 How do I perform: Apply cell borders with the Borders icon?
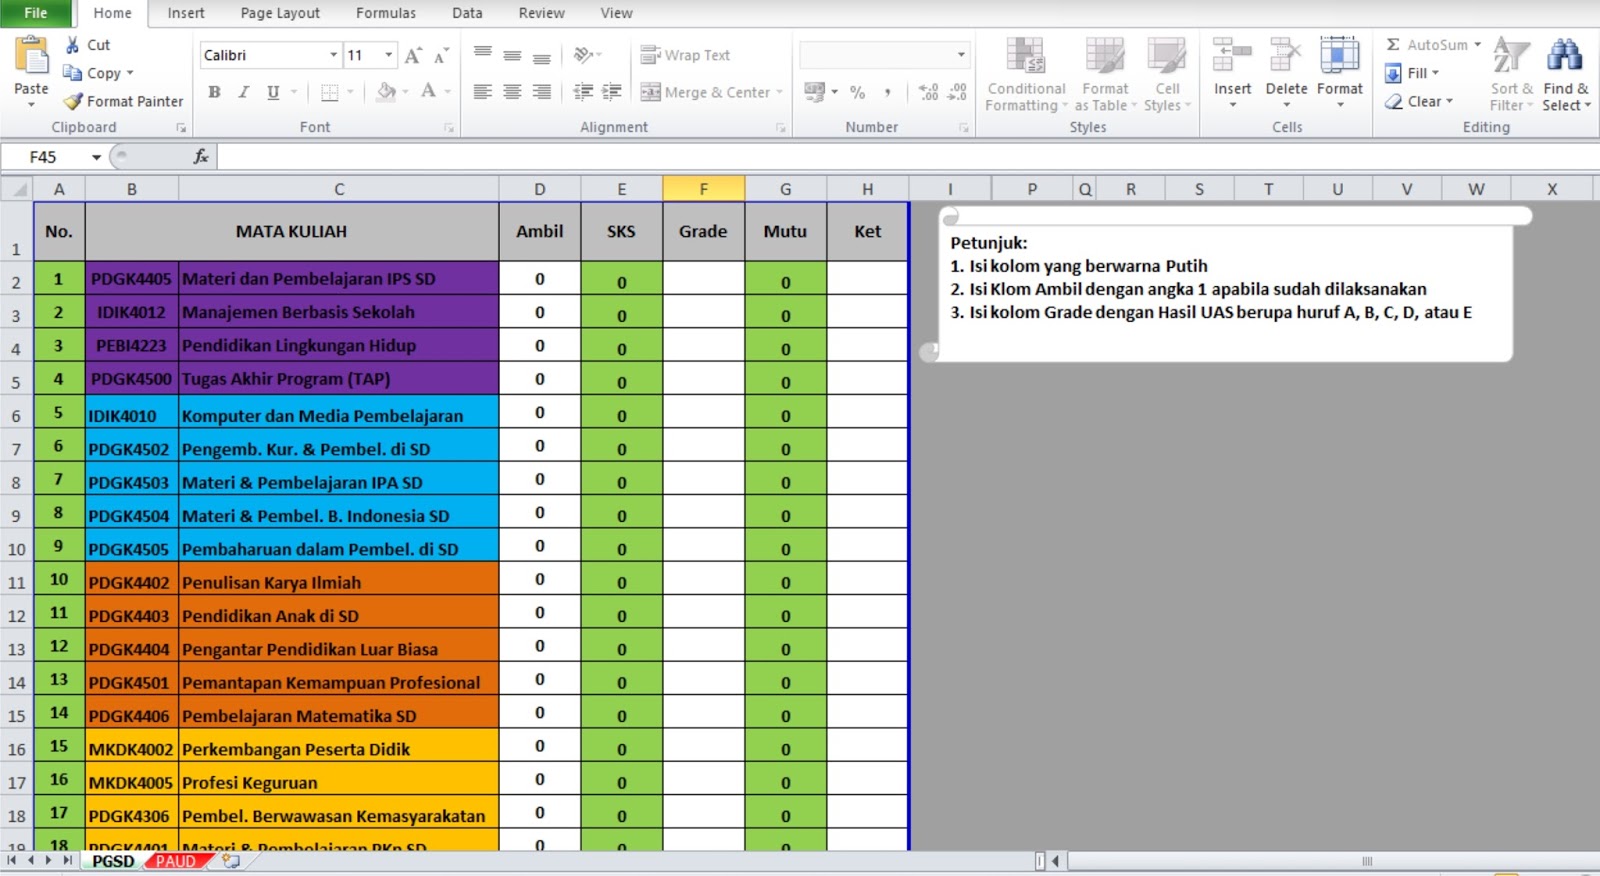(329, 93)
